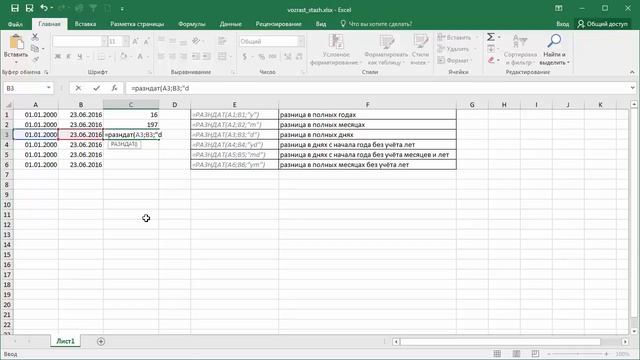The width and height of the screenshot is (640, 360).
Task: Switch to the Вставка ribbon tab
Action: click(85, 24)
